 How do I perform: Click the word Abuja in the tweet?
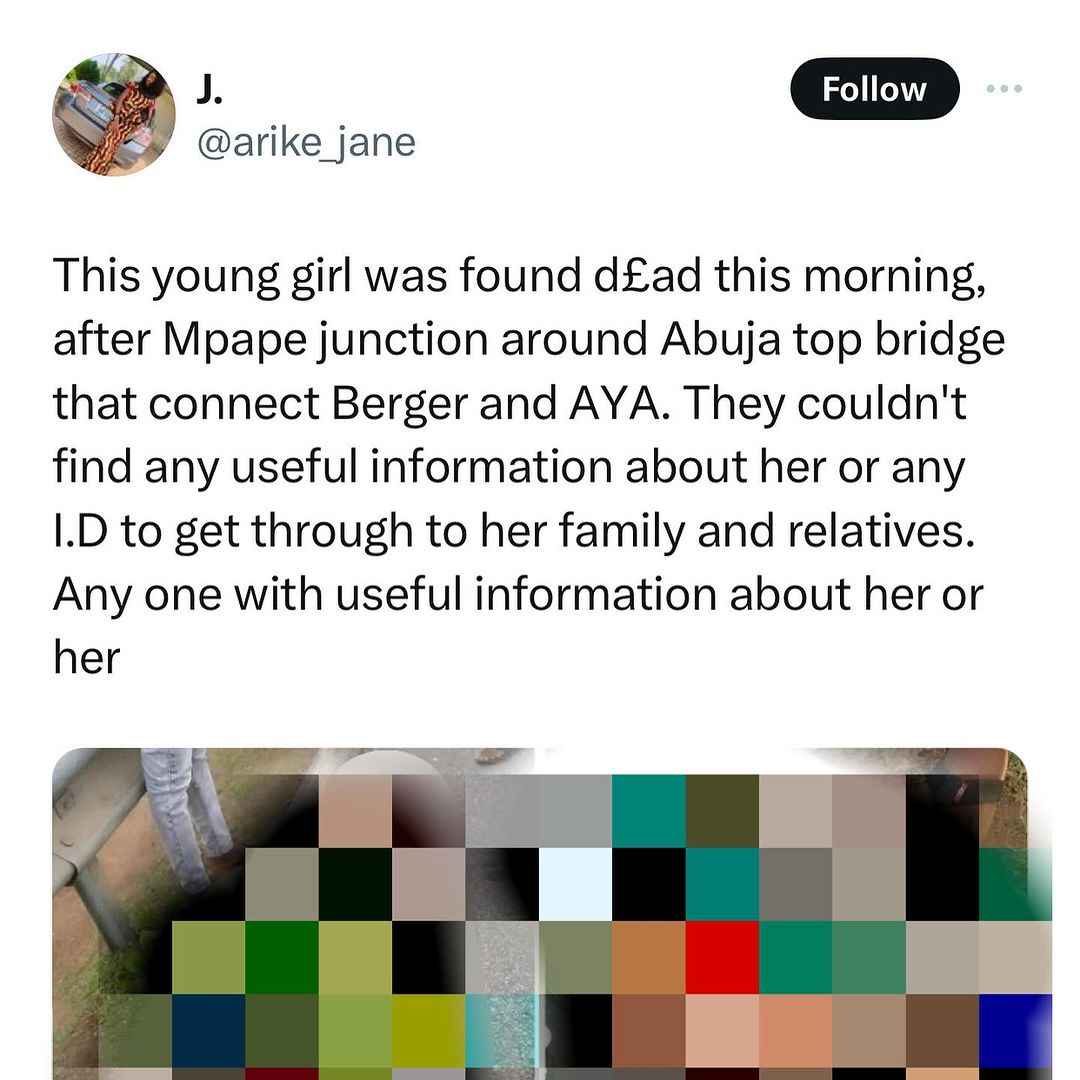720,340
